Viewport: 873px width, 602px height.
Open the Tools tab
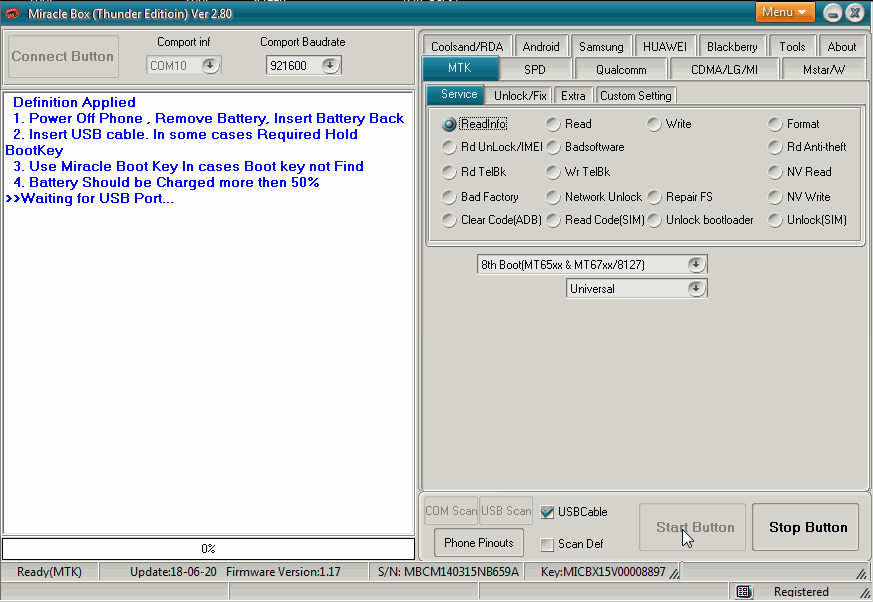(x=792, y=46)
